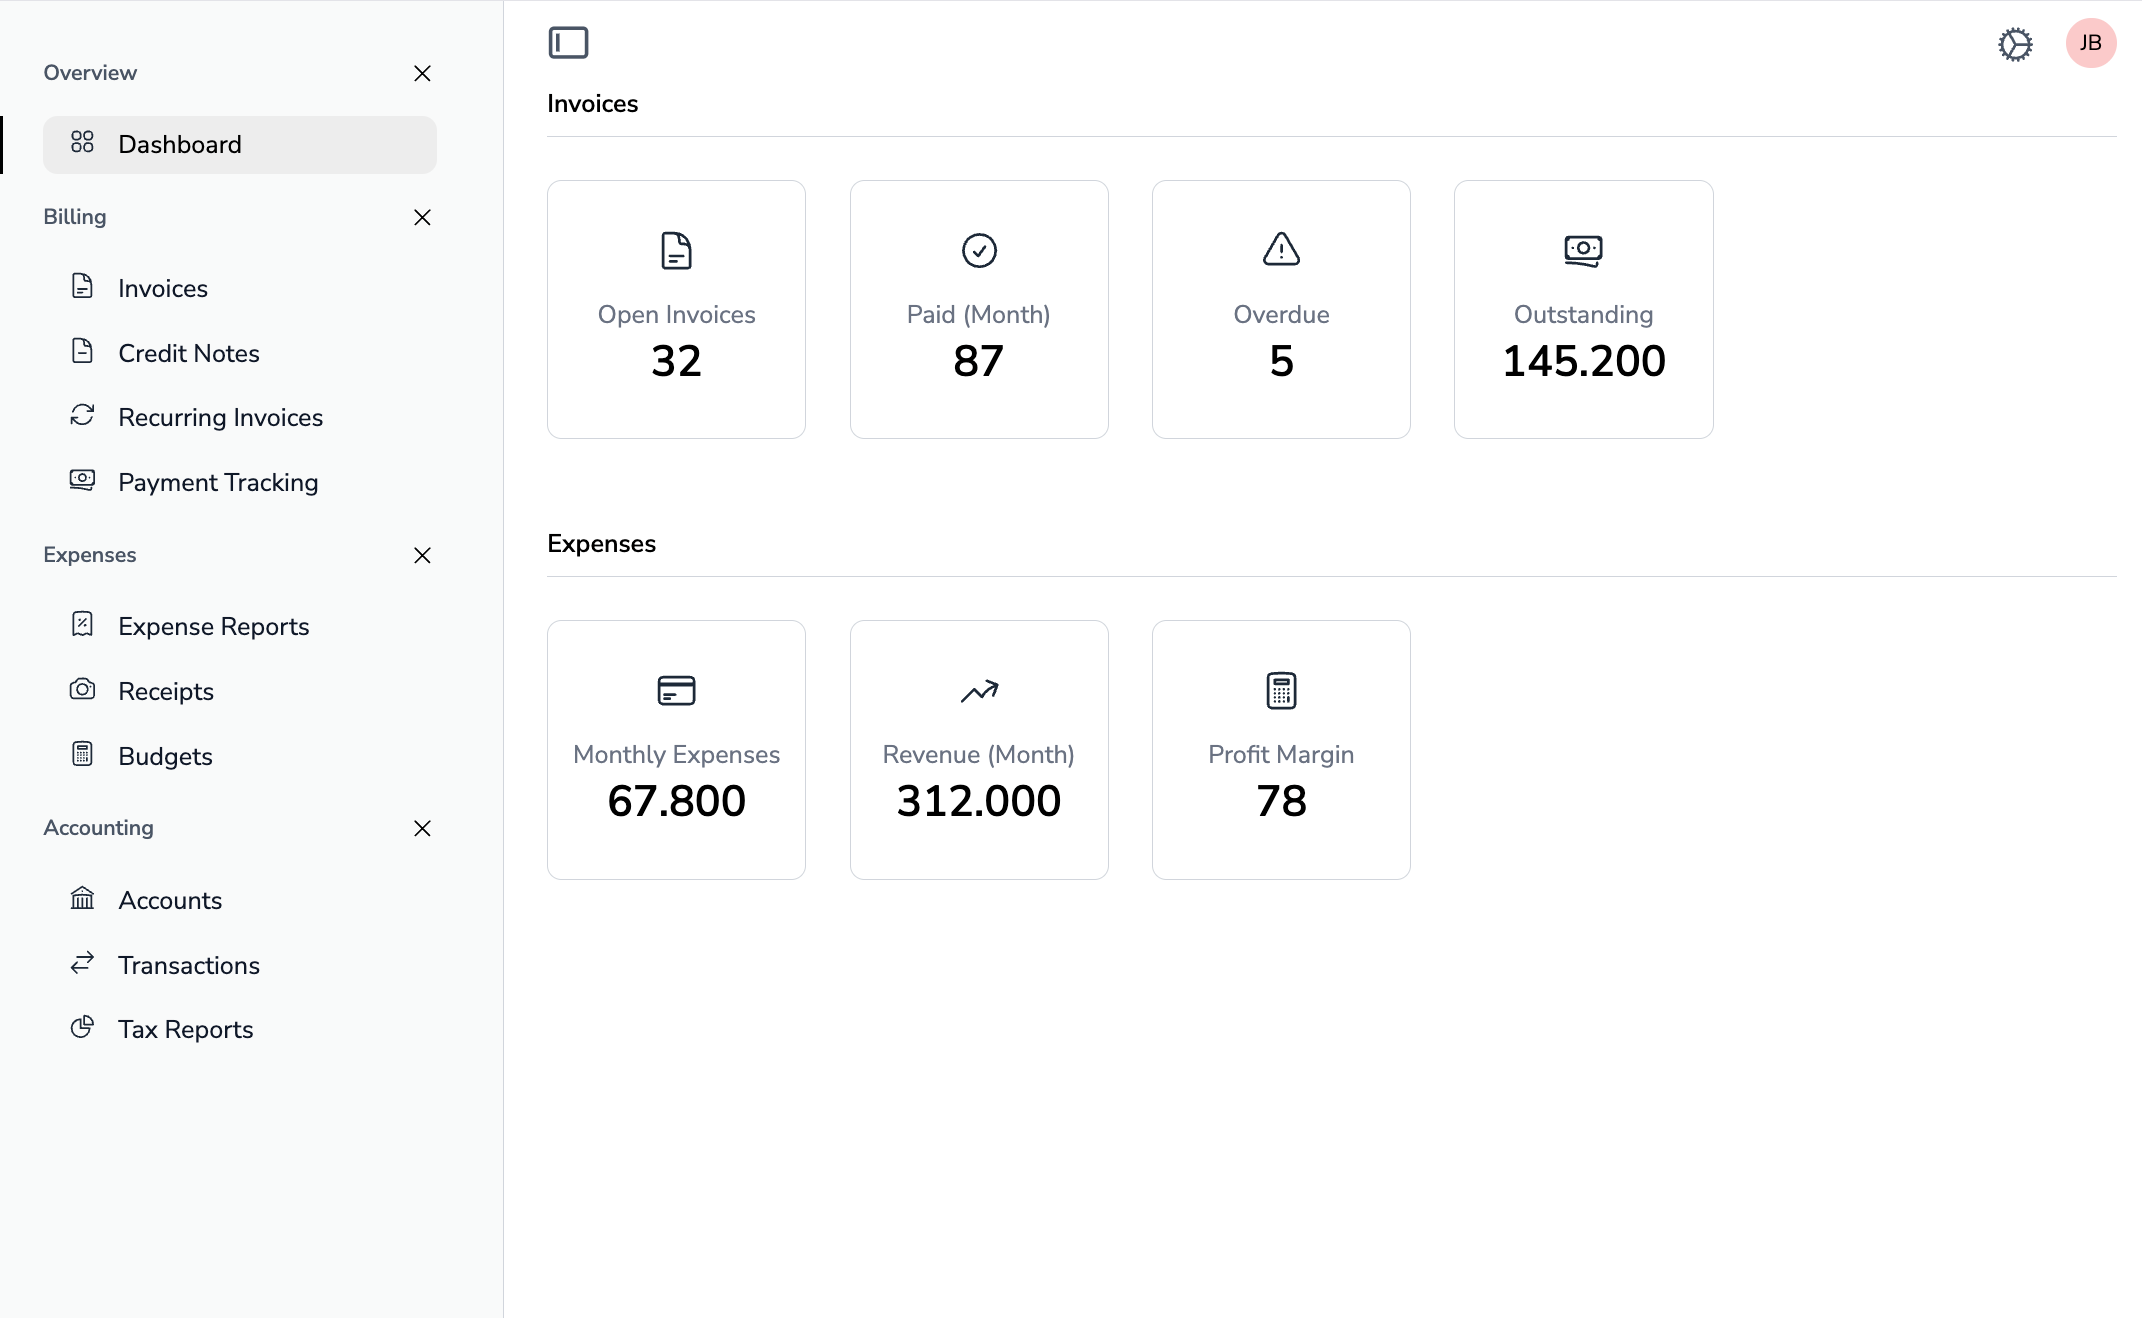The height and width of the screenshot is (1318, 2142).
Task: Open settings gear icon
Action: (2015, 44)
